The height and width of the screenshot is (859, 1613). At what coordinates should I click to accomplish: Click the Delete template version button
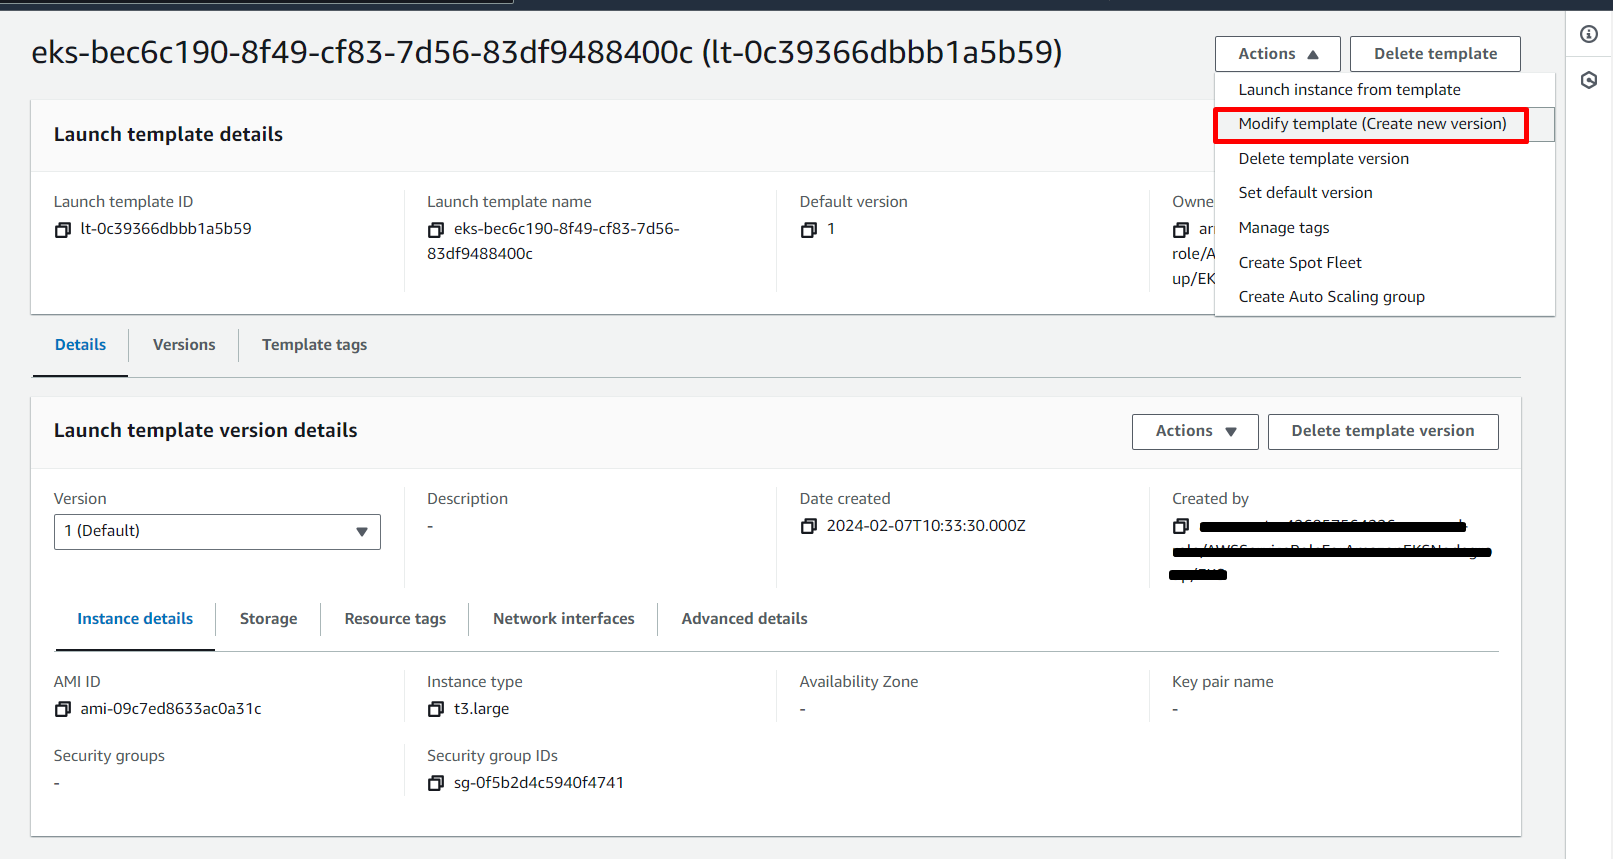[1382, 431]
